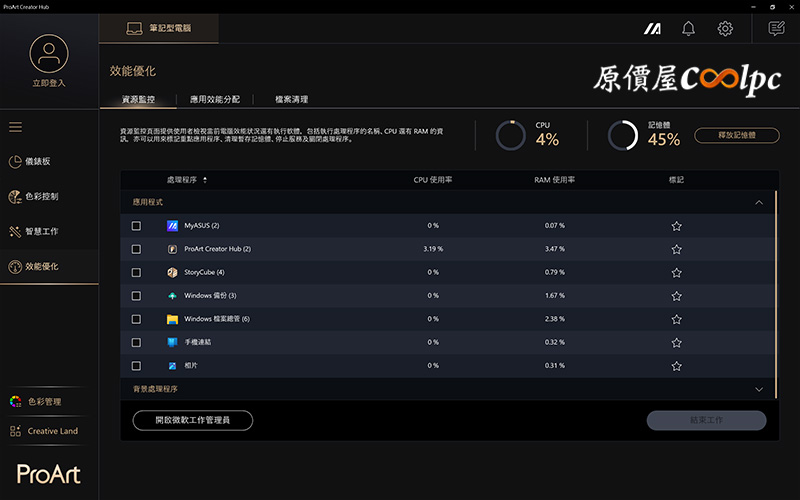Click the profile avatar to log in

pyautogui.click(x=48, y=53)
